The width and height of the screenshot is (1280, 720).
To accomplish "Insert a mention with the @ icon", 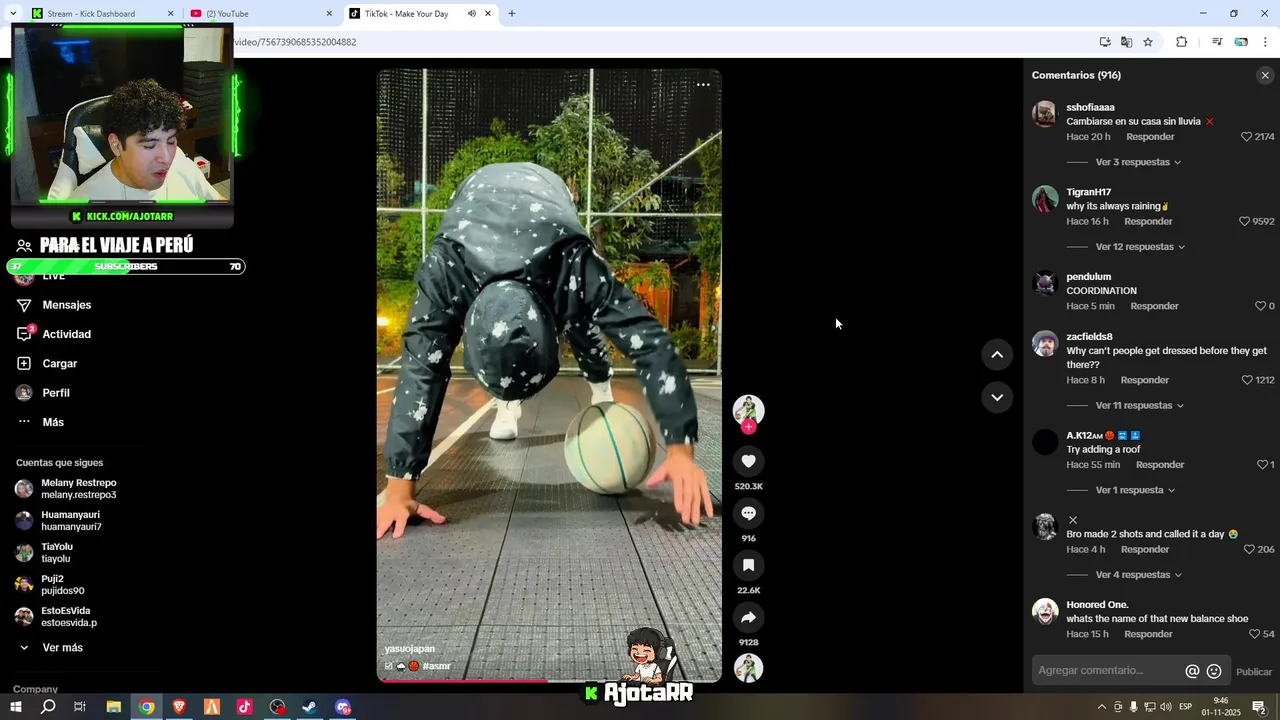I will coord(1192,671).
